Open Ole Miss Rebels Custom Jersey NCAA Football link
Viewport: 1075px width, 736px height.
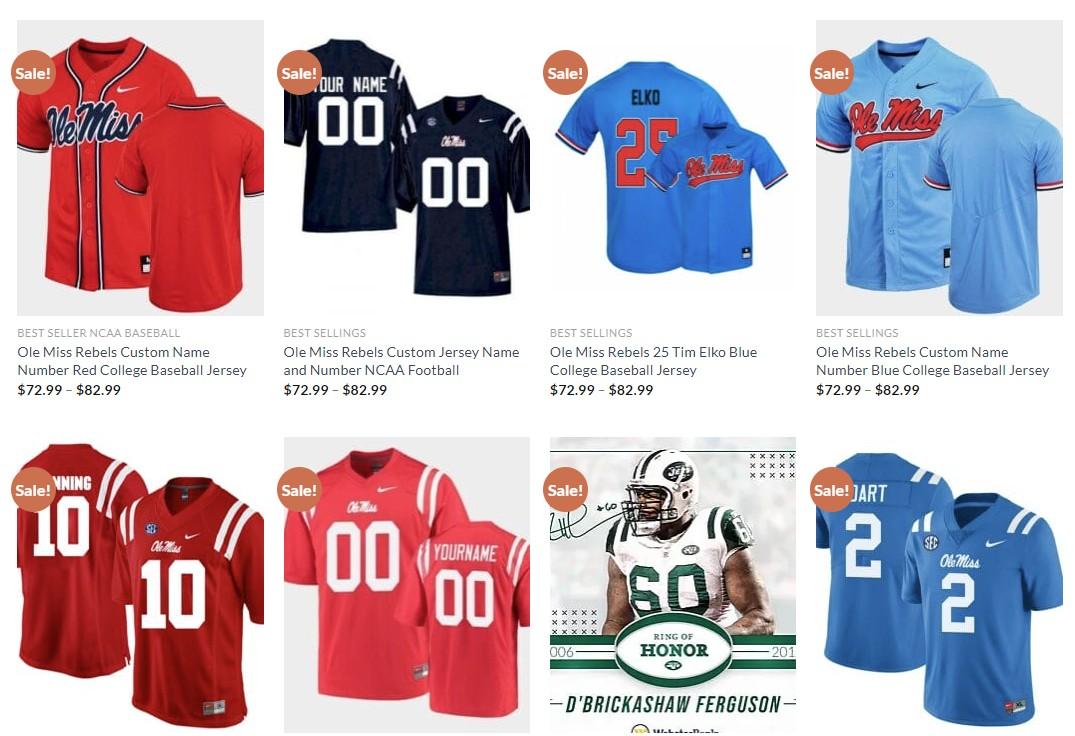[401, 361]
